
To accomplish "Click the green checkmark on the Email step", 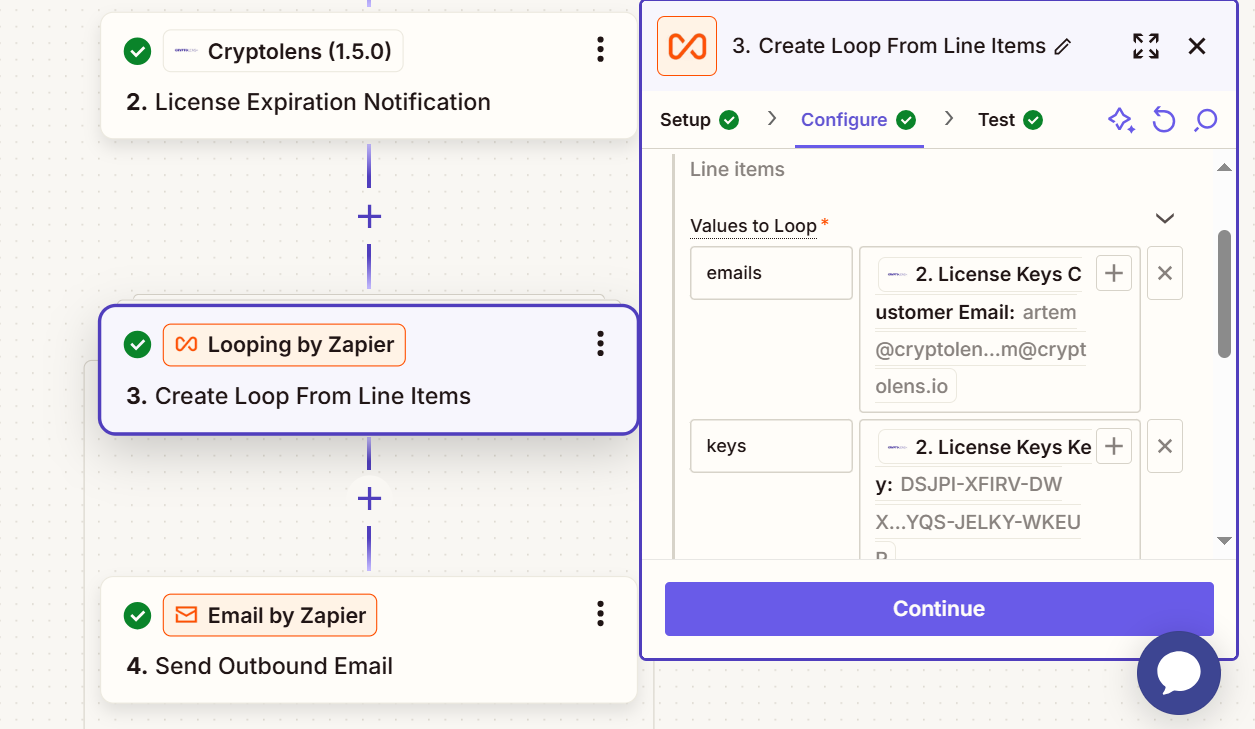I will coord(137,615).
